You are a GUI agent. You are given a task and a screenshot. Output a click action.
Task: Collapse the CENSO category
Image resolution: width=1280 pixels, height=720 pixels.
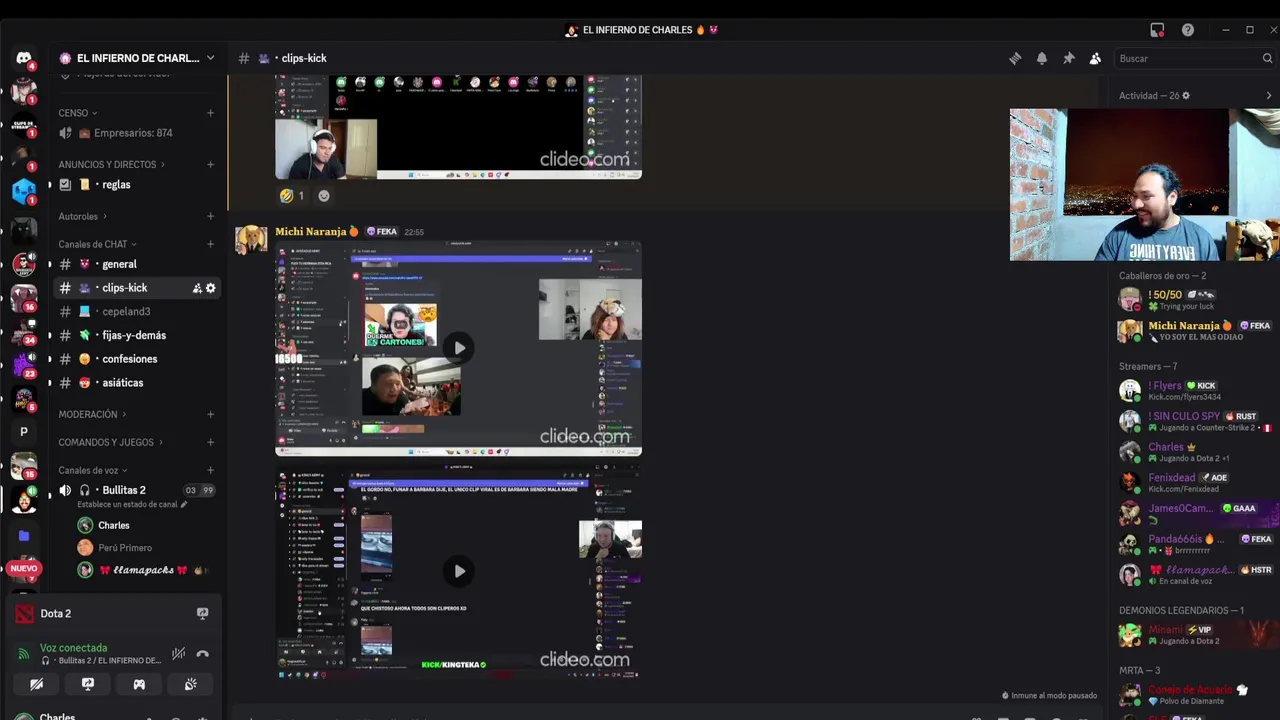pos(78,113)
